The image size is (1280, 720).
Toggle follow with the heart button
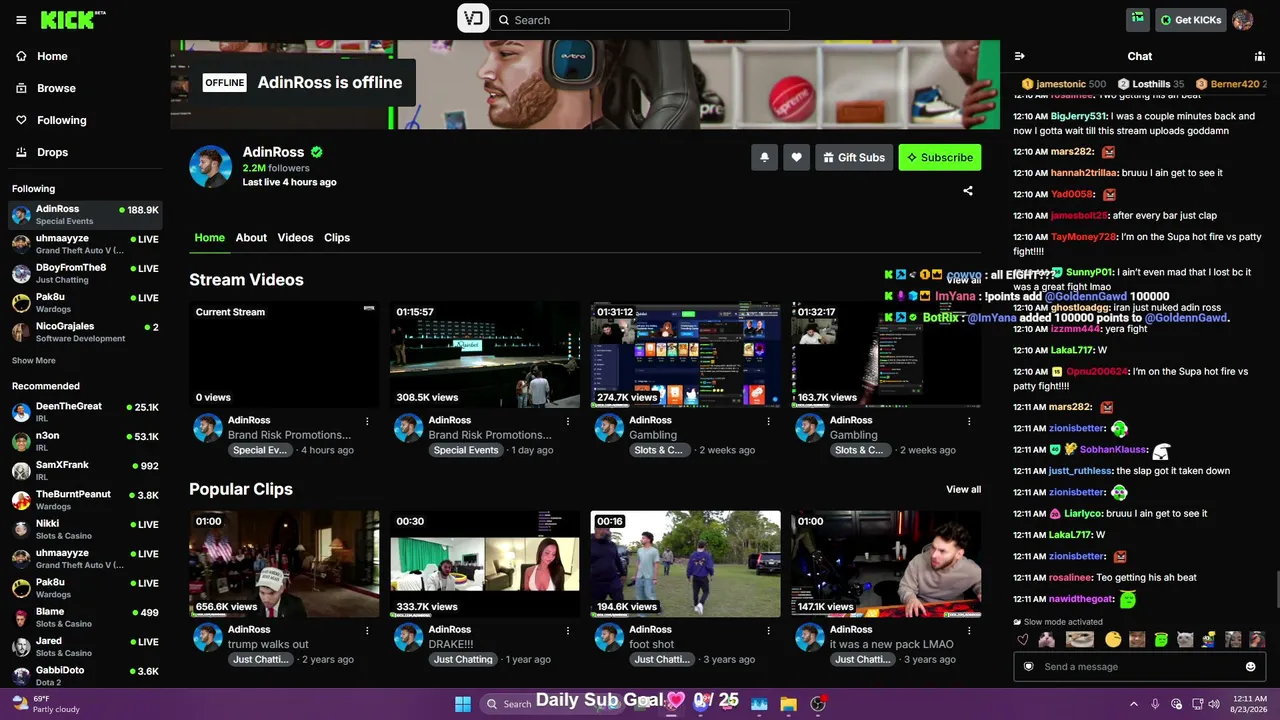pyautogui.click(x=797, y=157)
